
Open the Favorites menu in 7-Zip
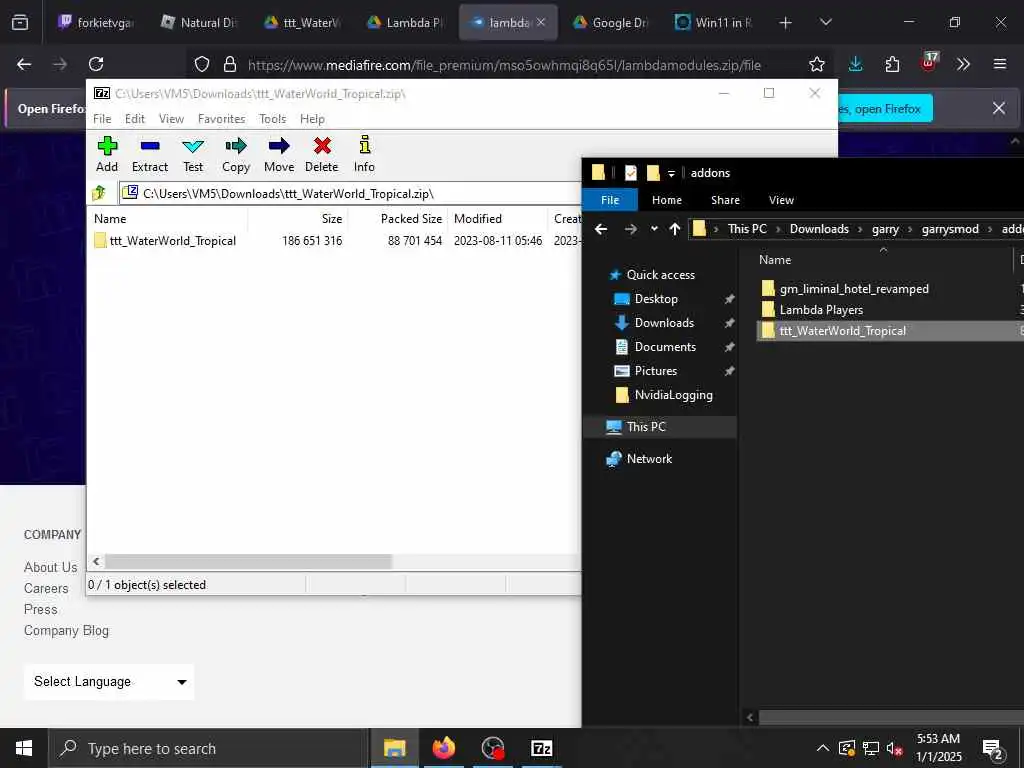[x=221, y=119]
